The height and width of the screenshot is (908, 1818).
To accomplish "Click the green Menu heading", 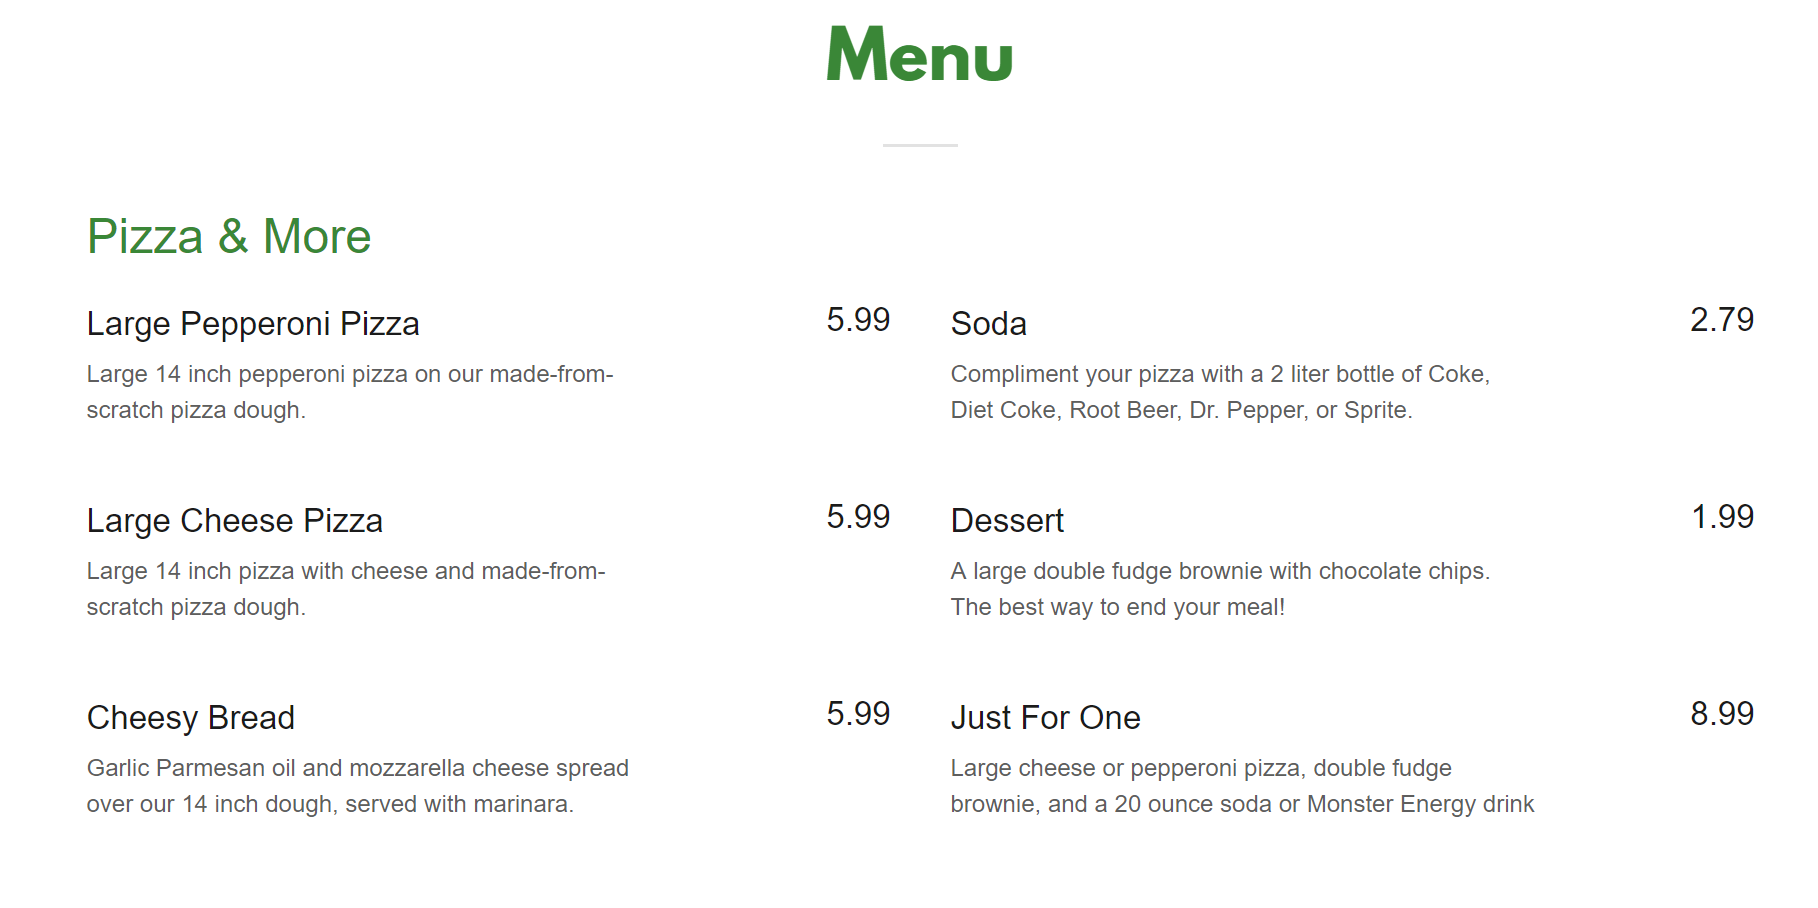I will tap(919, 55).
